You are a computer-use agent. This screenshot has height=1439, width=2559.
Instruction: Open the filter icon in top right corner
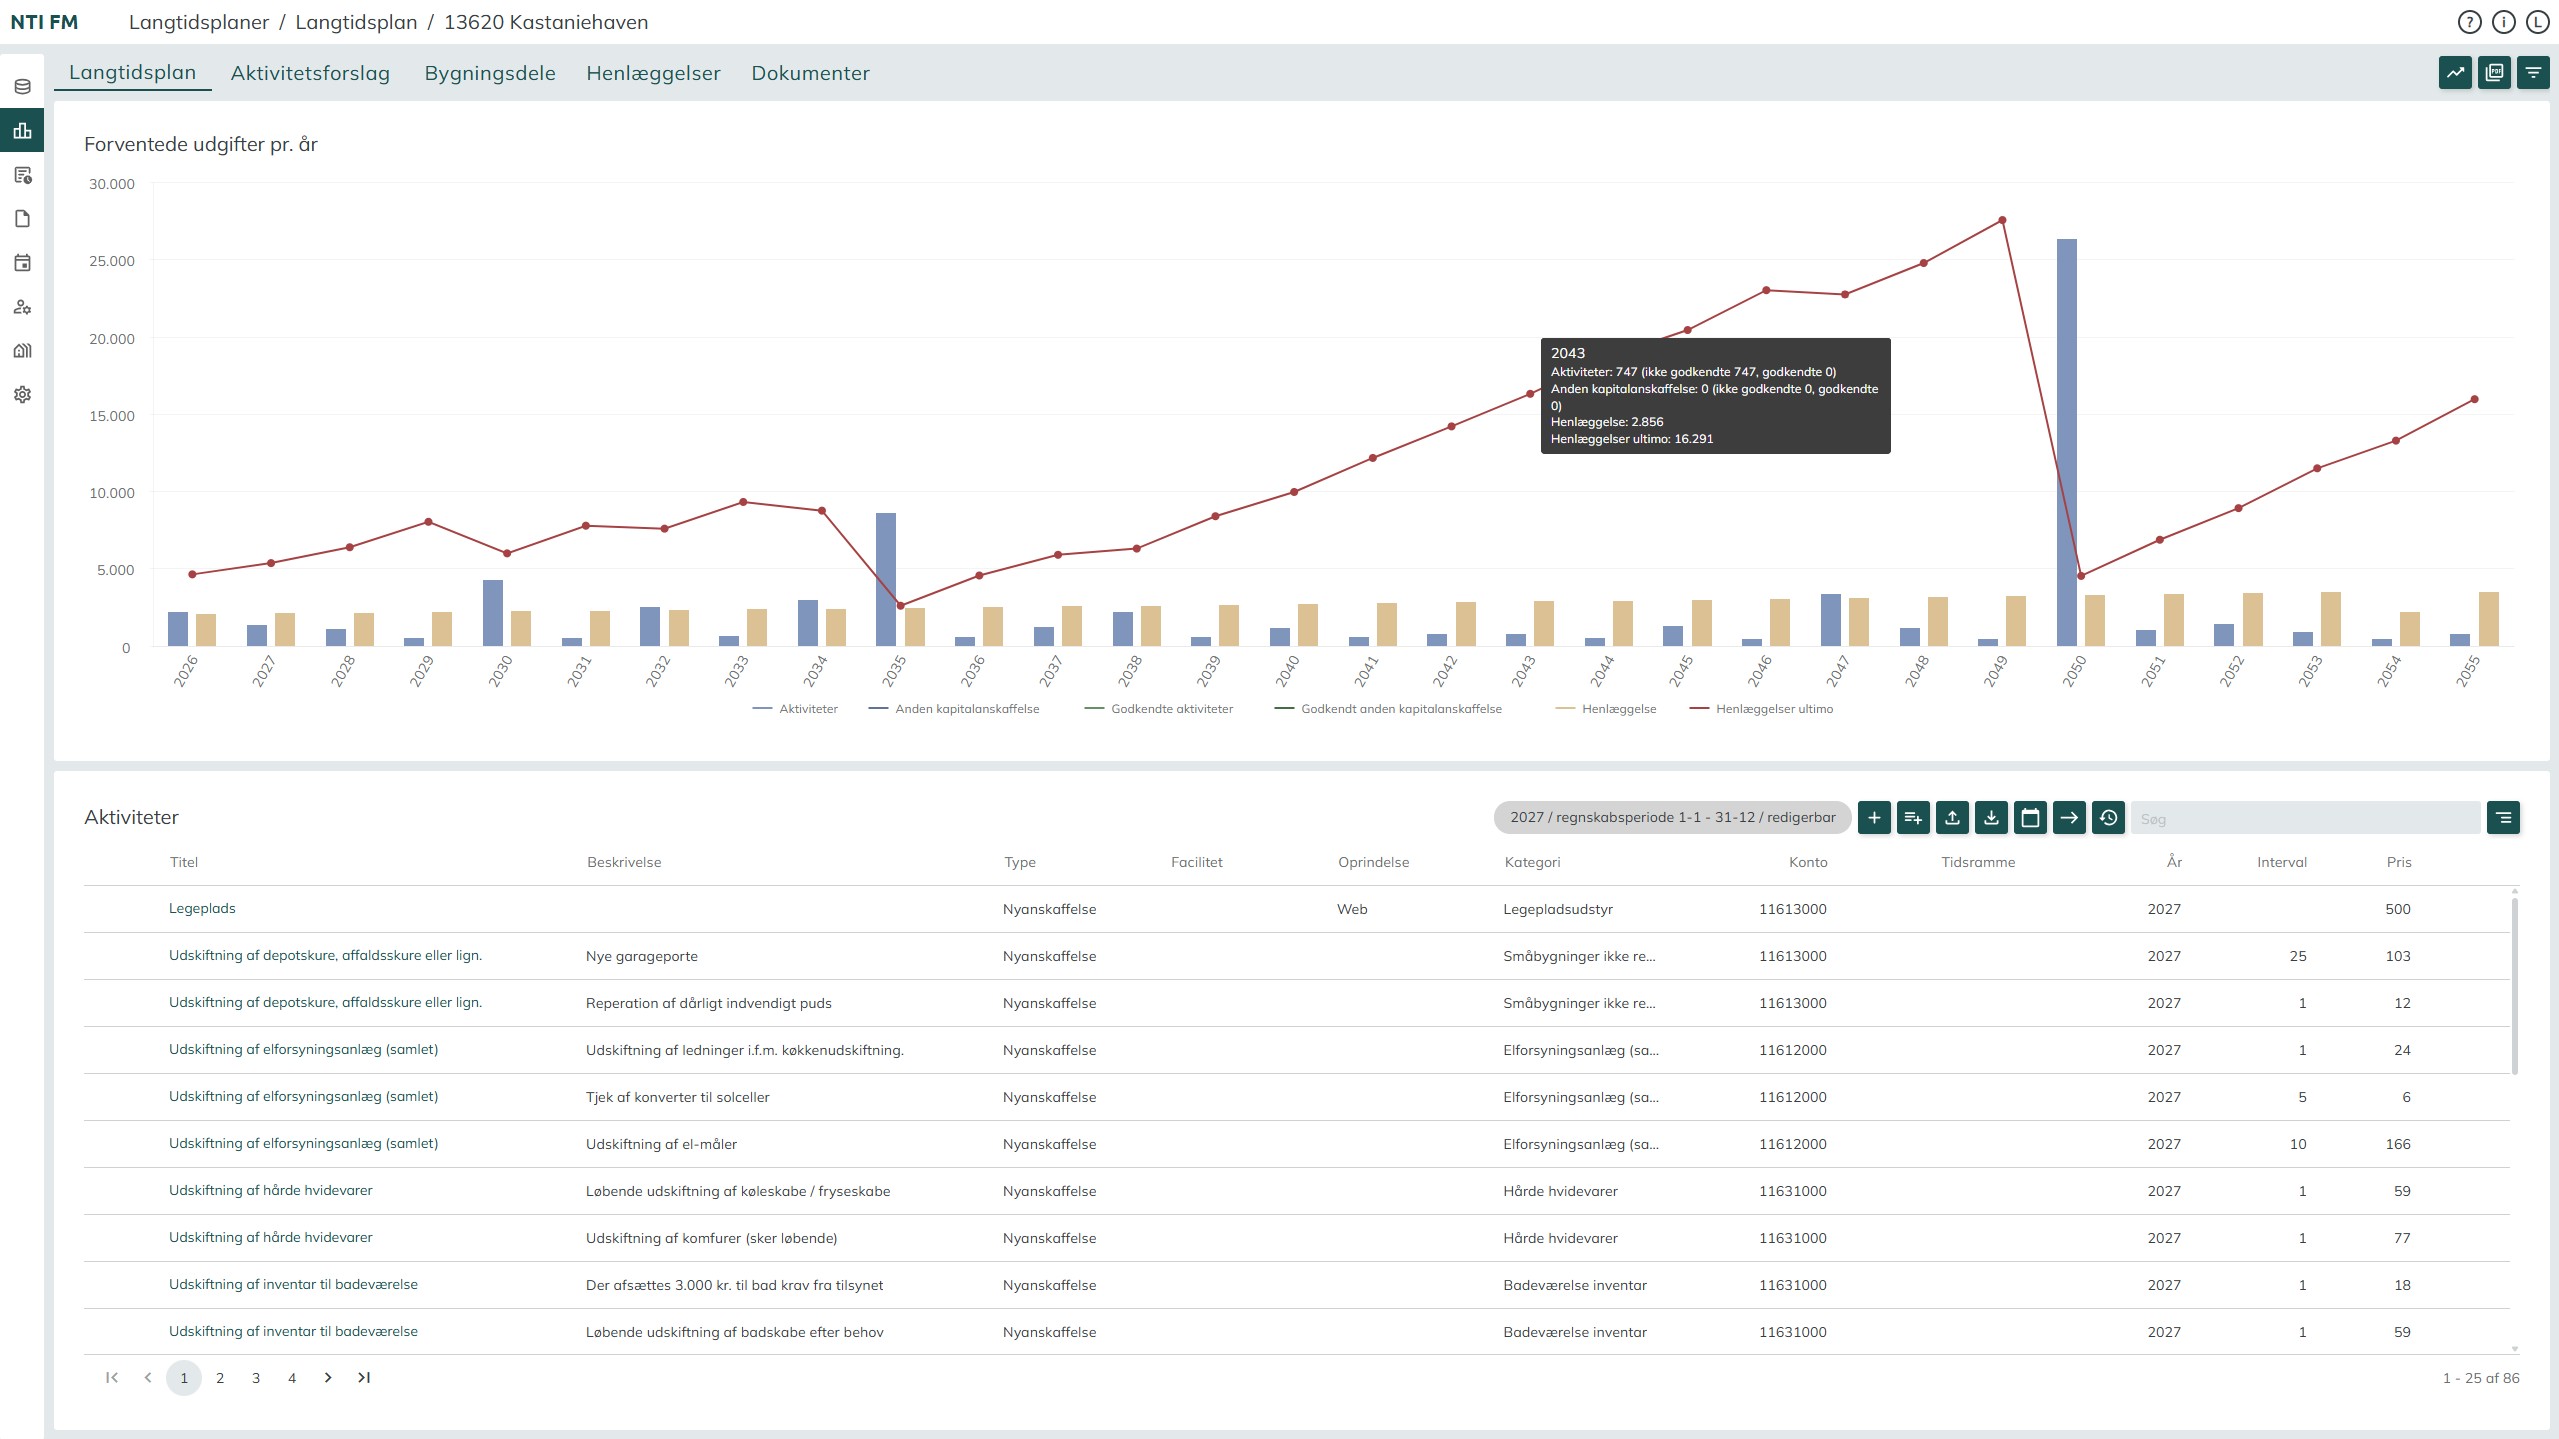pyautogui.click(x=2533, y=73)
